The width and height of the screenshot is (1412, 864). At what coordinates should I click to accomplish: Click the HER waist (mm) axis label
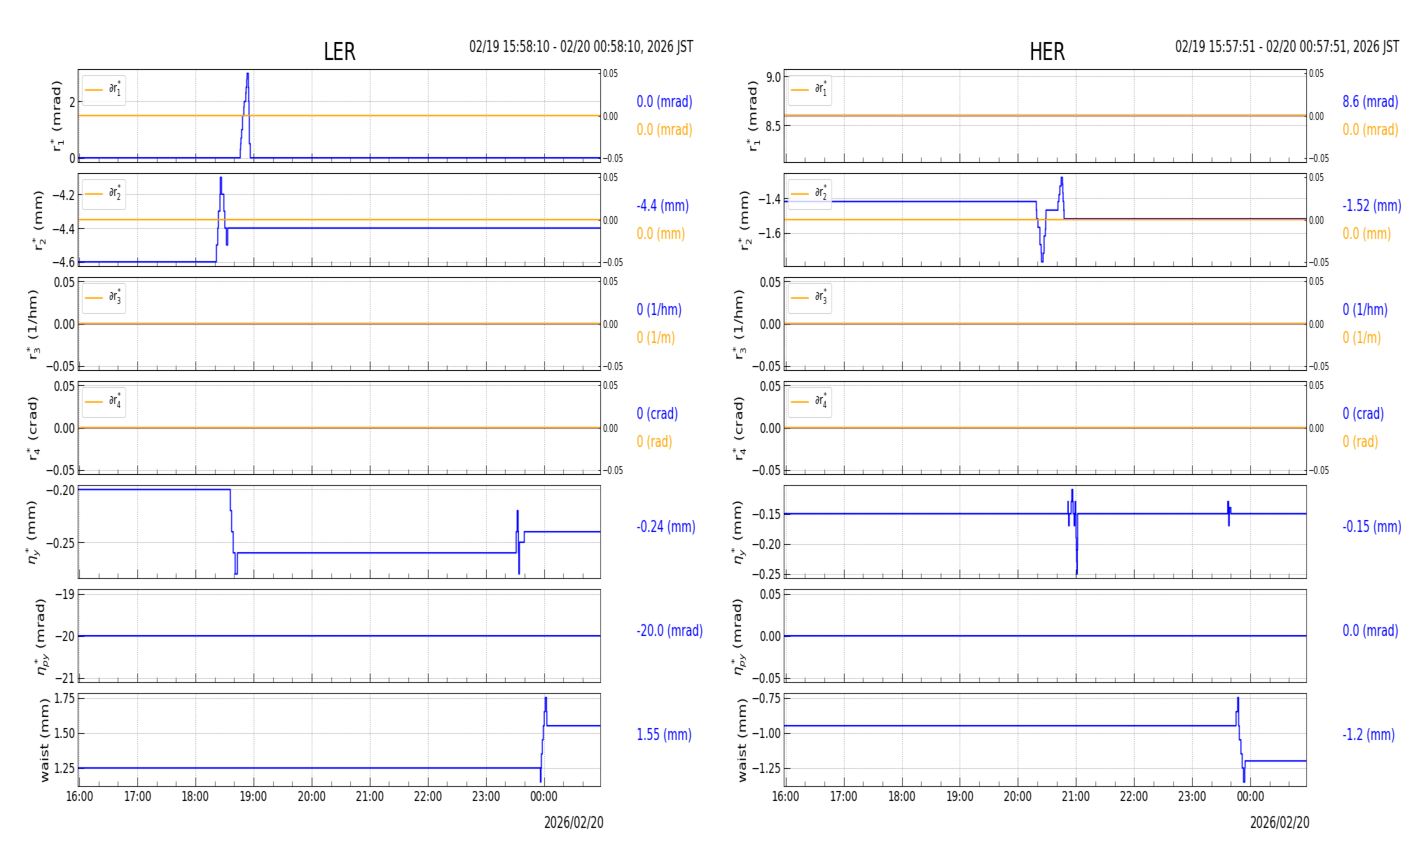pos(744,740)
